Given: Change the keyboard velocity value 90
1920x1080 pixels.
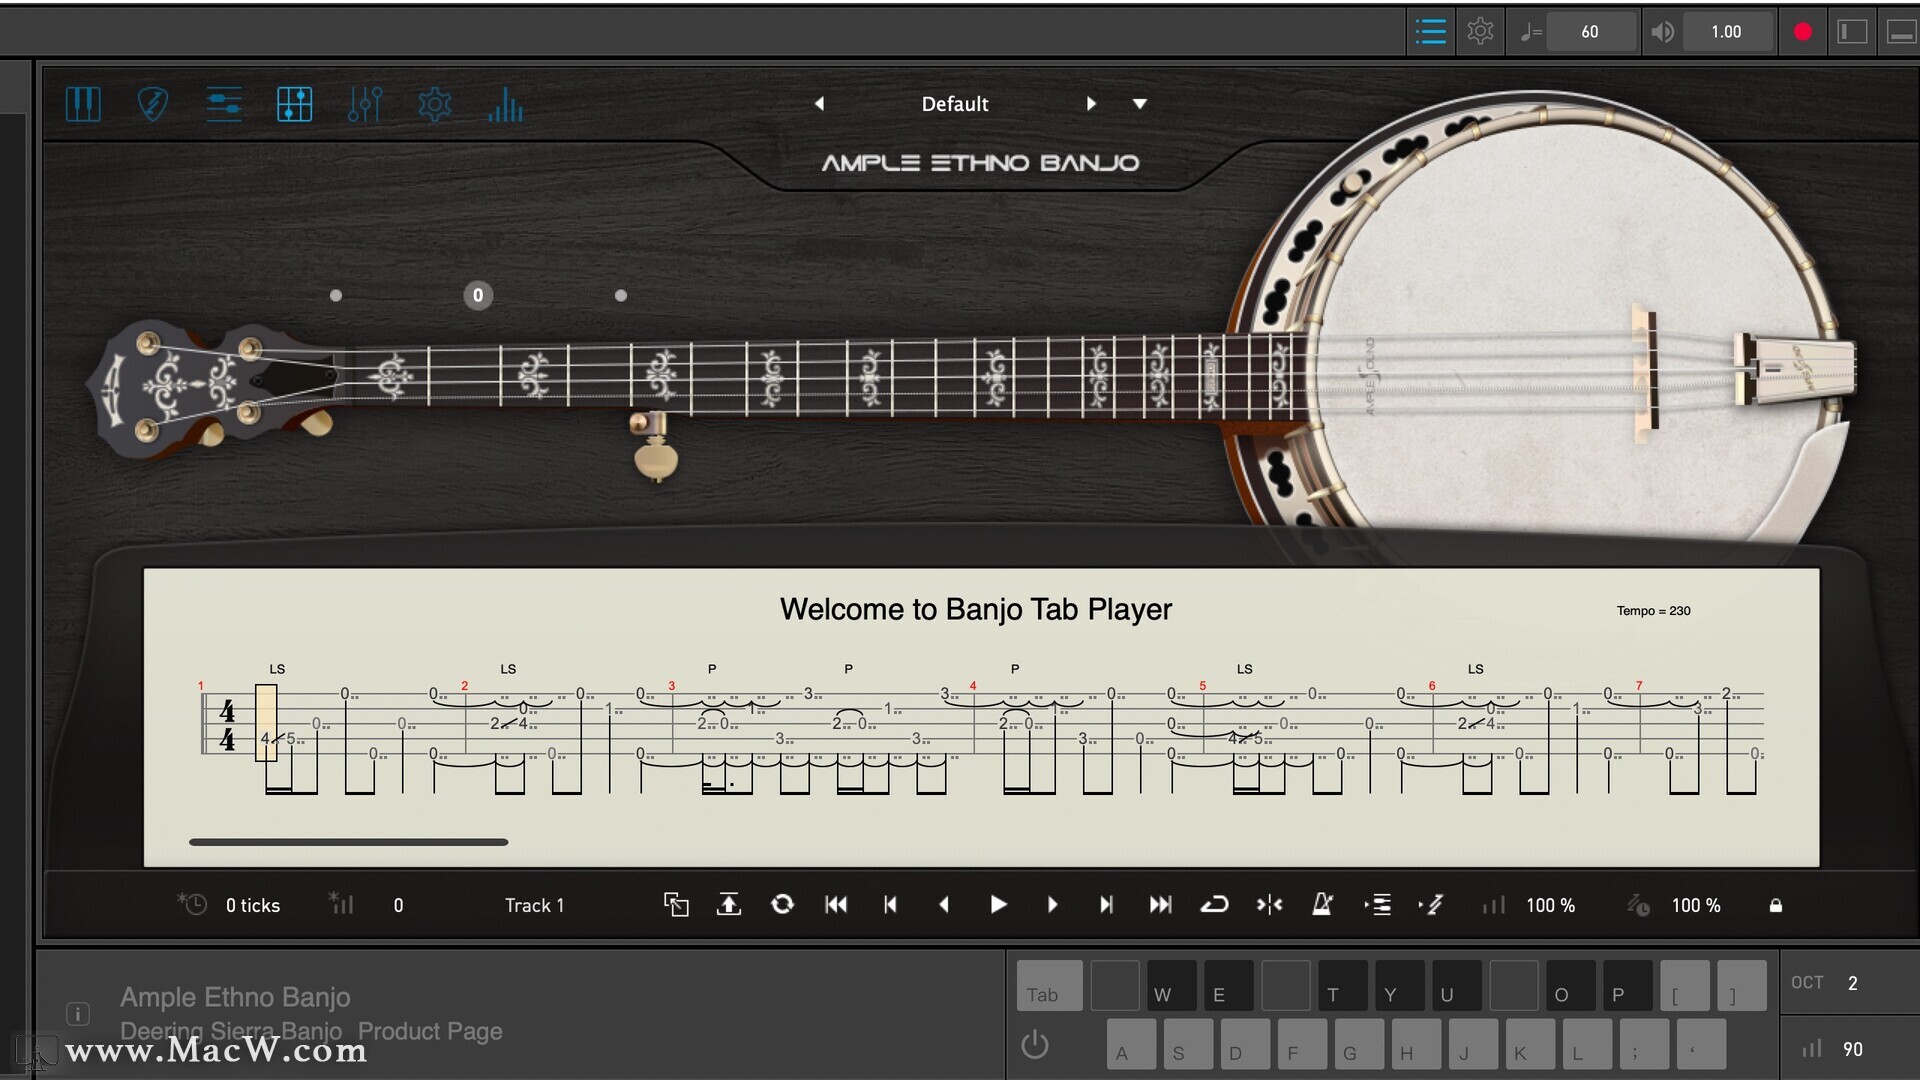Looking at the screenshot, I should [x=1853, y=1049].
